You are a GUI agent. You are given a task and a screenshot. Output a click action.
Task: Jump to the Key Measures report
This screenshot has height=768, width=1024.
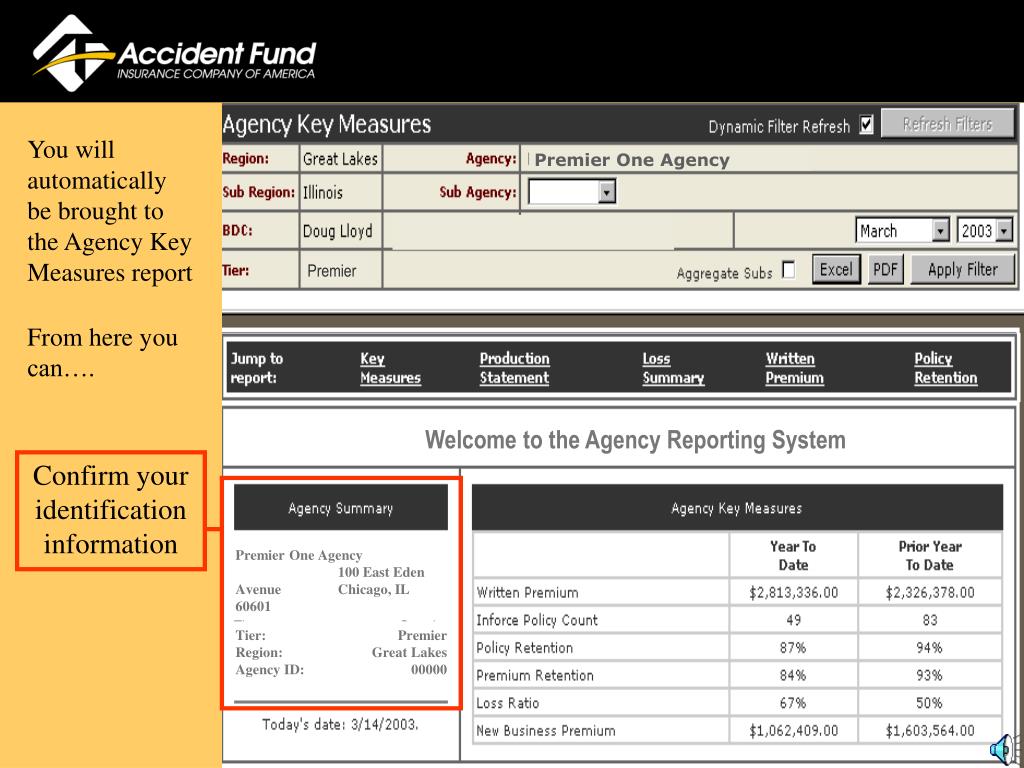tap(390, 368)
